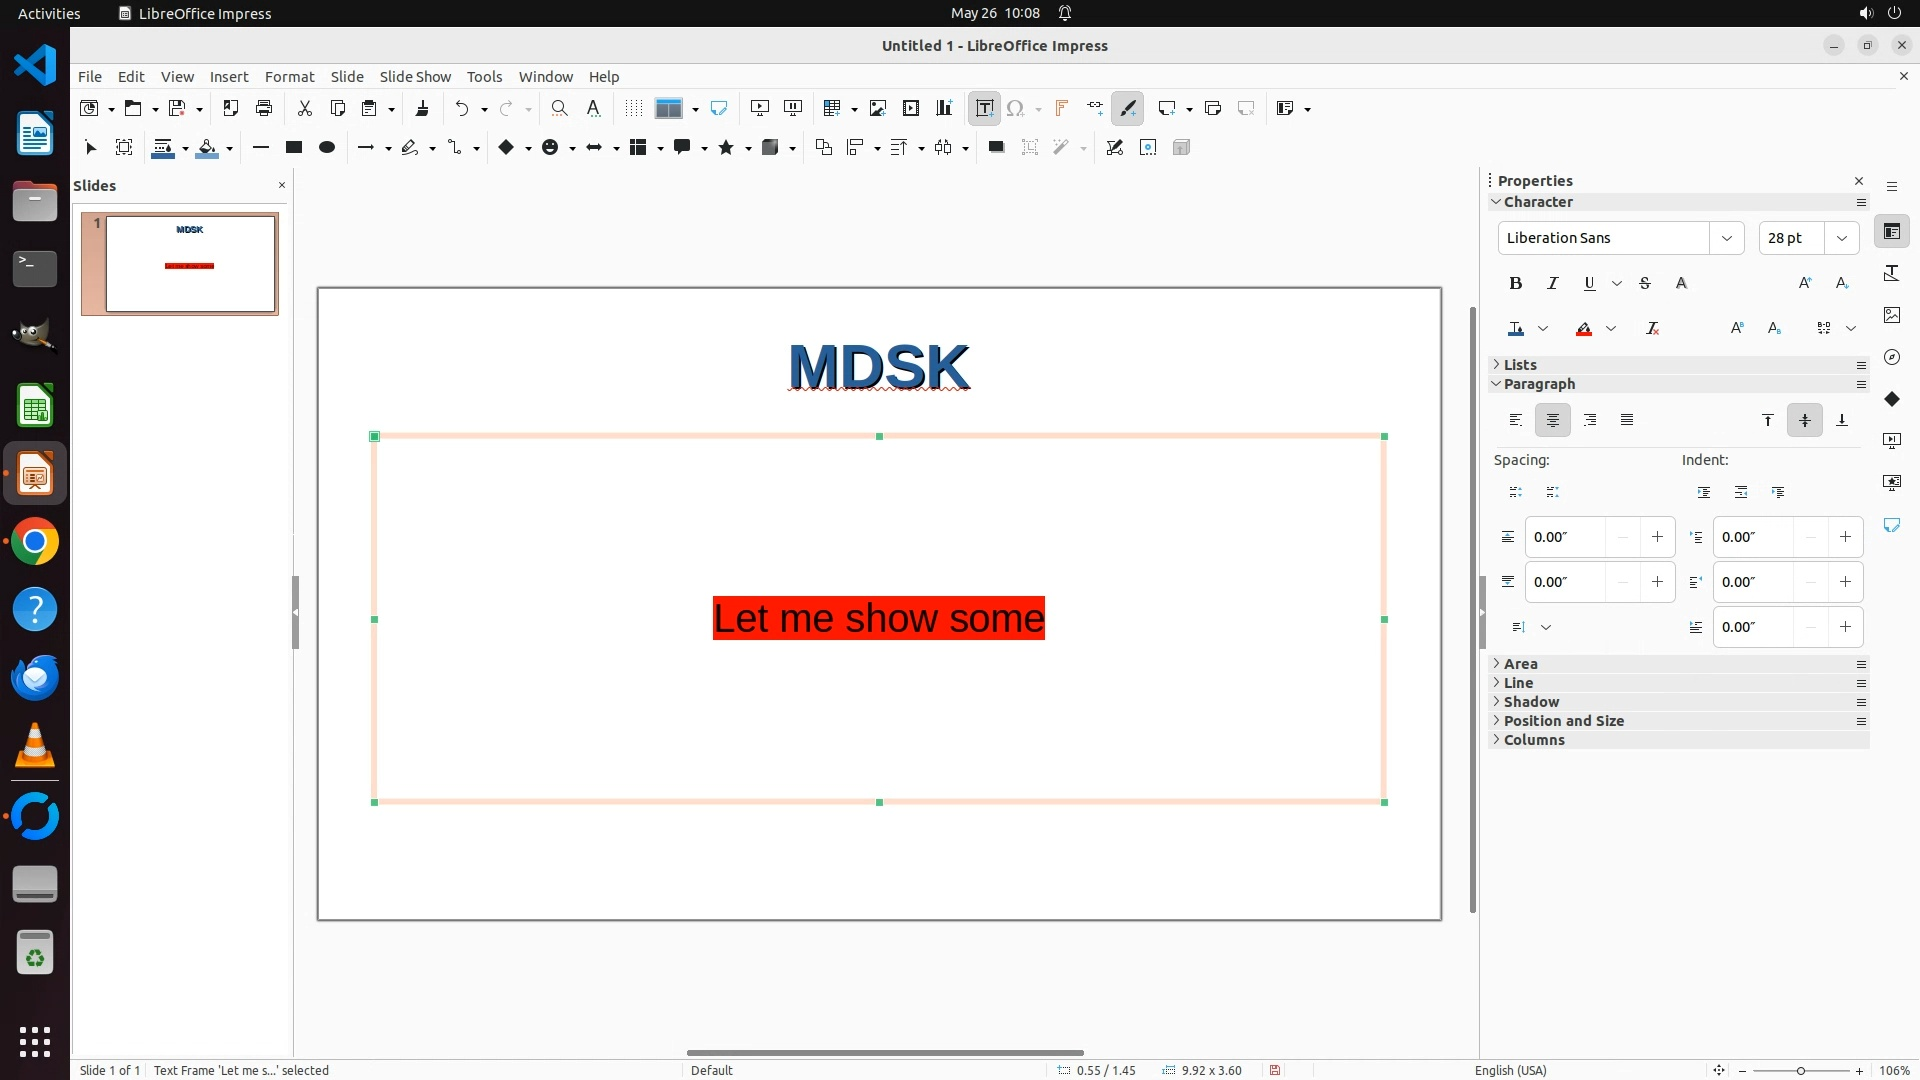1920x1080 pixels.
Task: Click the highlighting color red swatch
Action: pyautogui.click(x=1583, y=329)
